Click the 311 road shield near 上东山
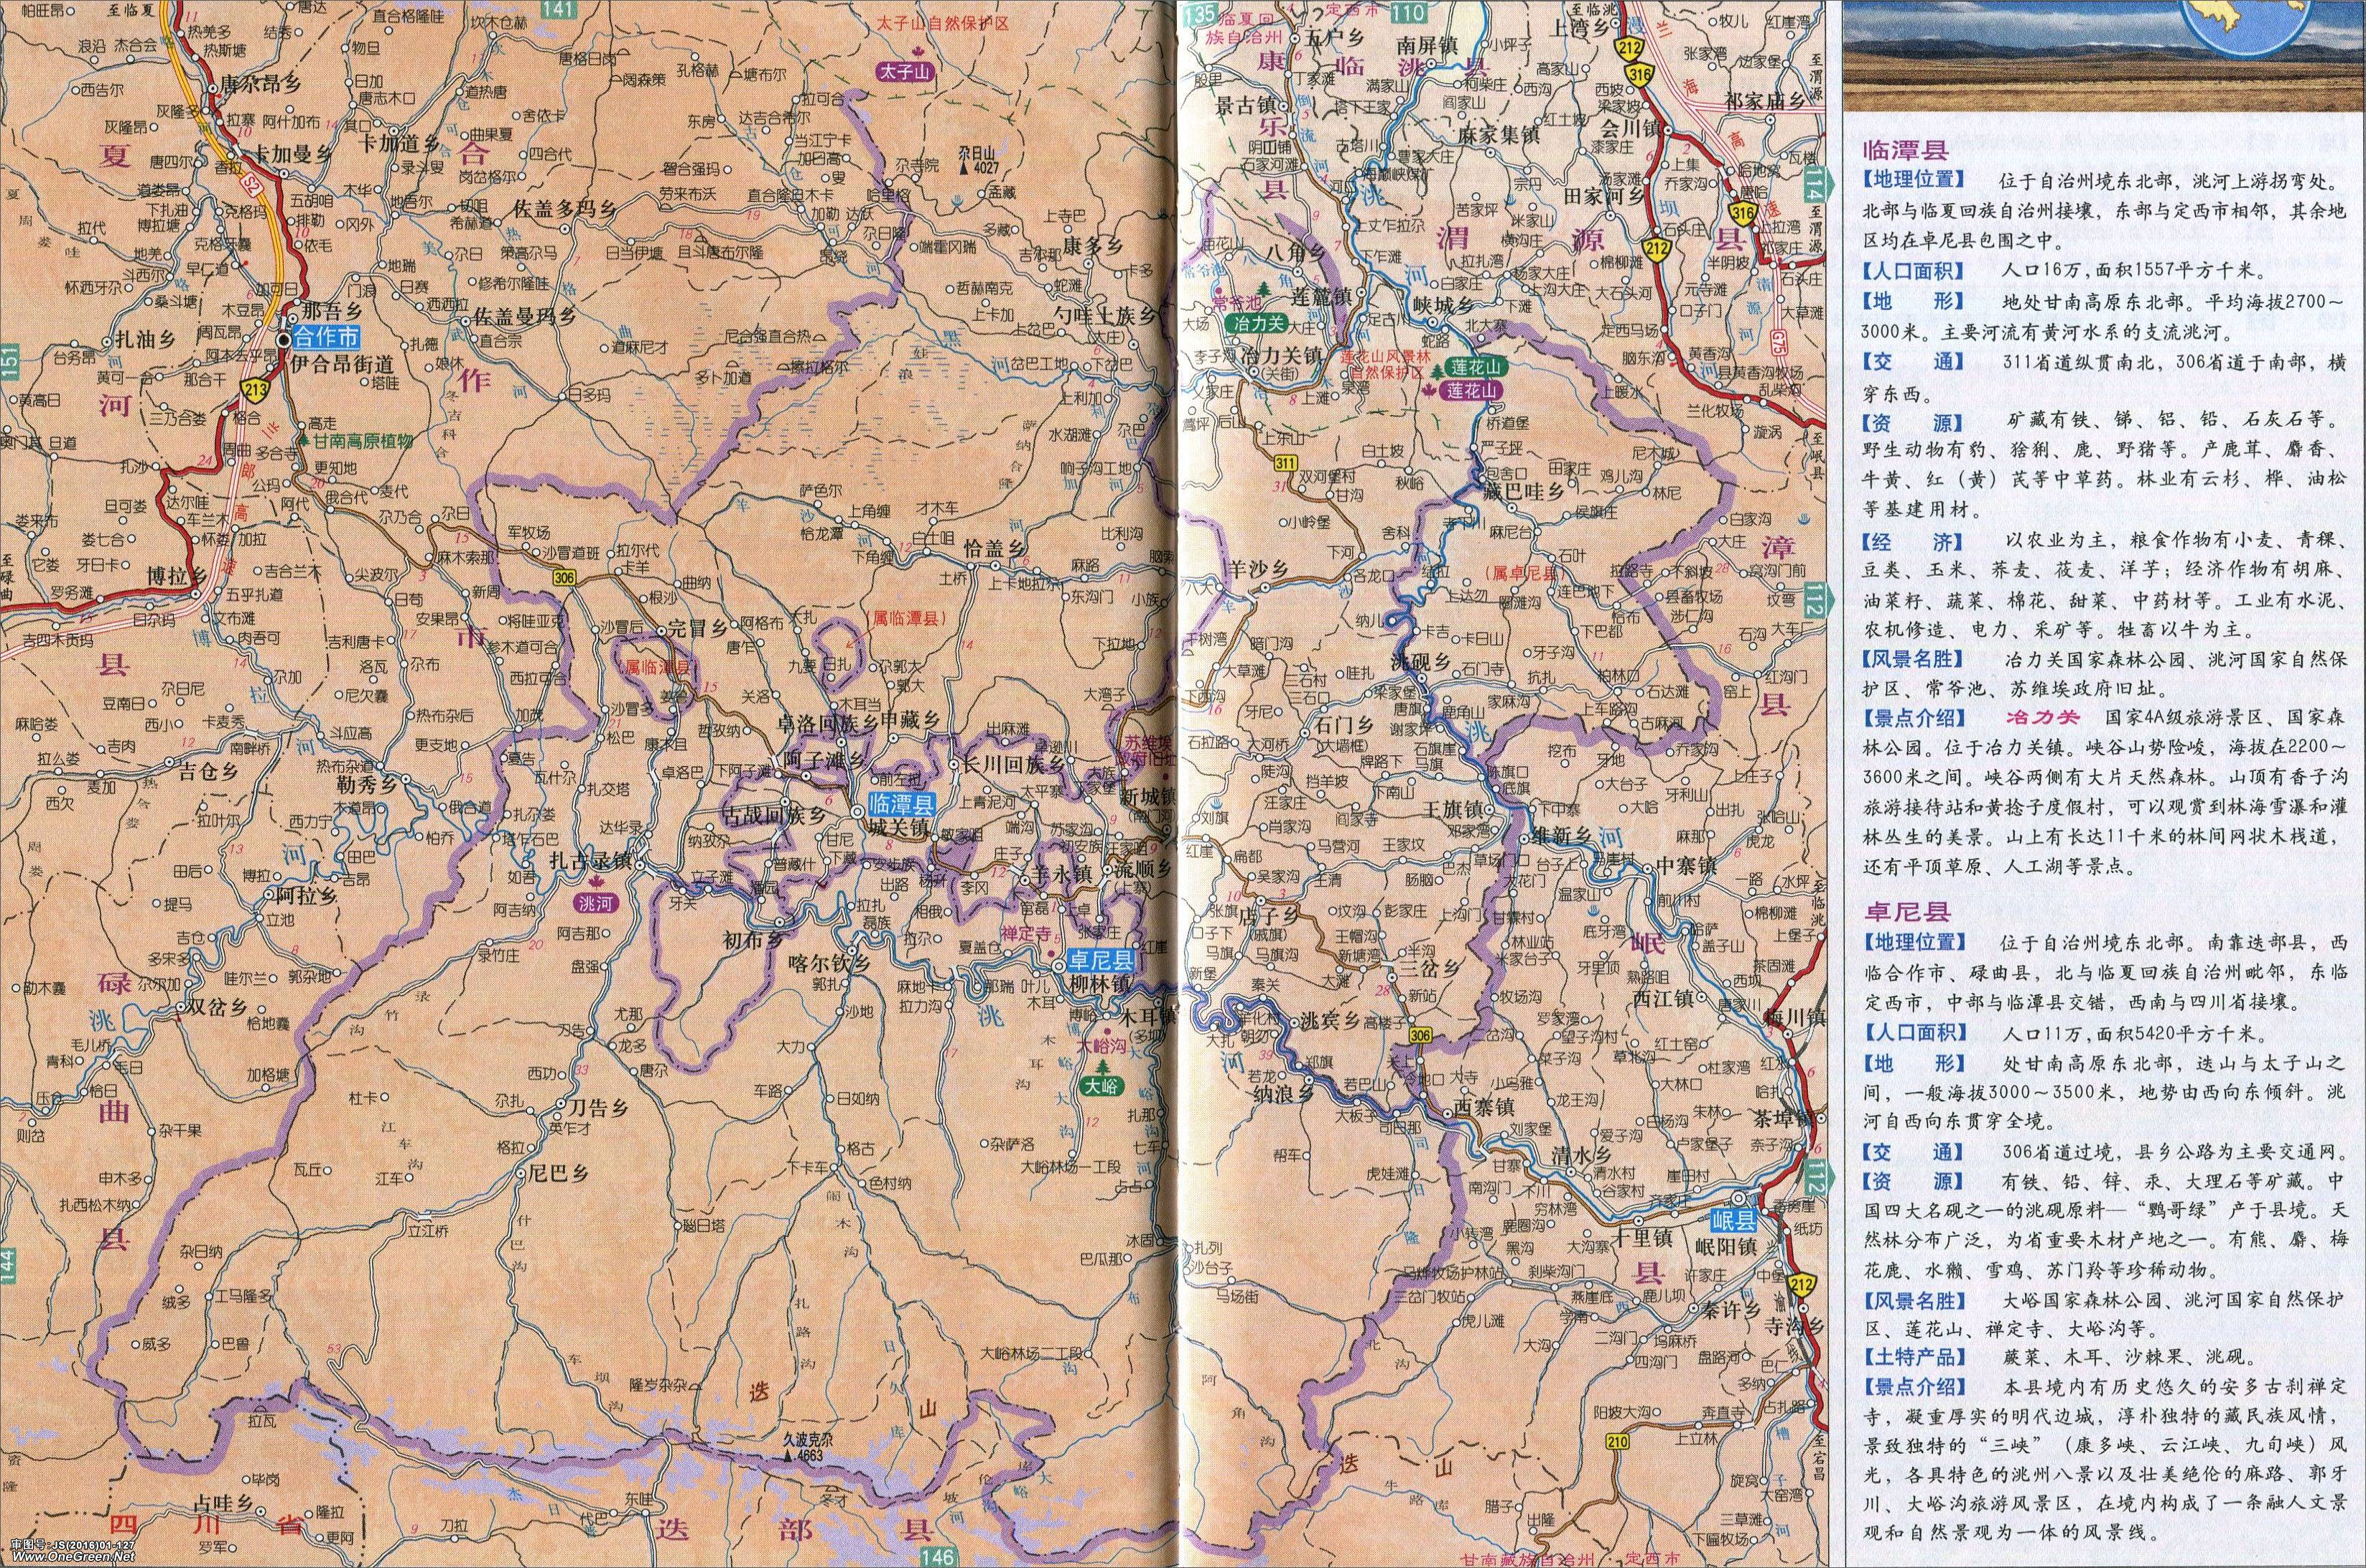Image resolution: width=2366 pixels, height=1568 pixels. click(x=1285, y=462)
